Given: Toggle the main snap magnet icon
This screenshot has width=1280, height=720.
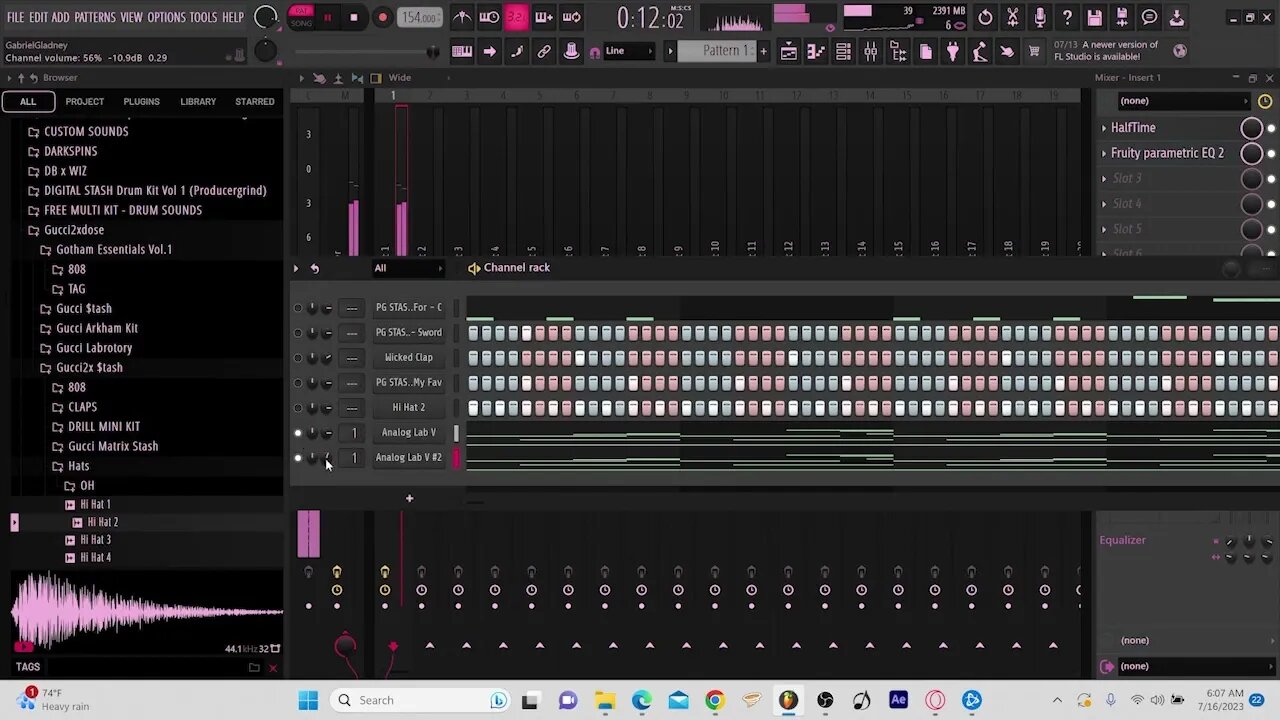Looking at the screenshot, I should click(595, 52).
